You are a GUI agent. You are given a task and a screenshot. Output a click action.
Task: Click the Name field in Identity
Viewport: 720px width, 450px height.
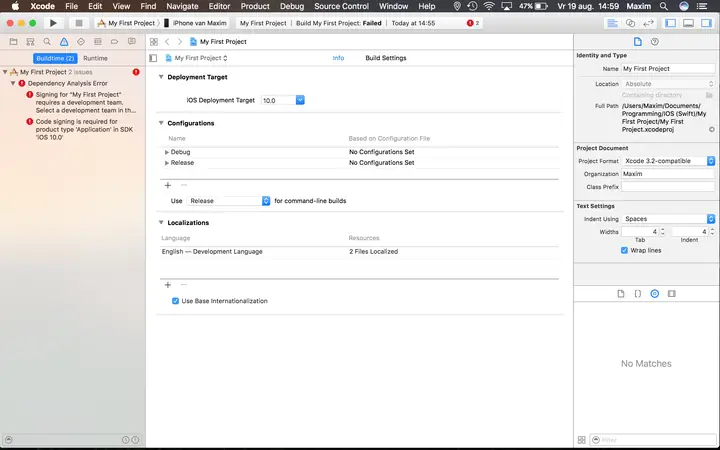[668, 69]
